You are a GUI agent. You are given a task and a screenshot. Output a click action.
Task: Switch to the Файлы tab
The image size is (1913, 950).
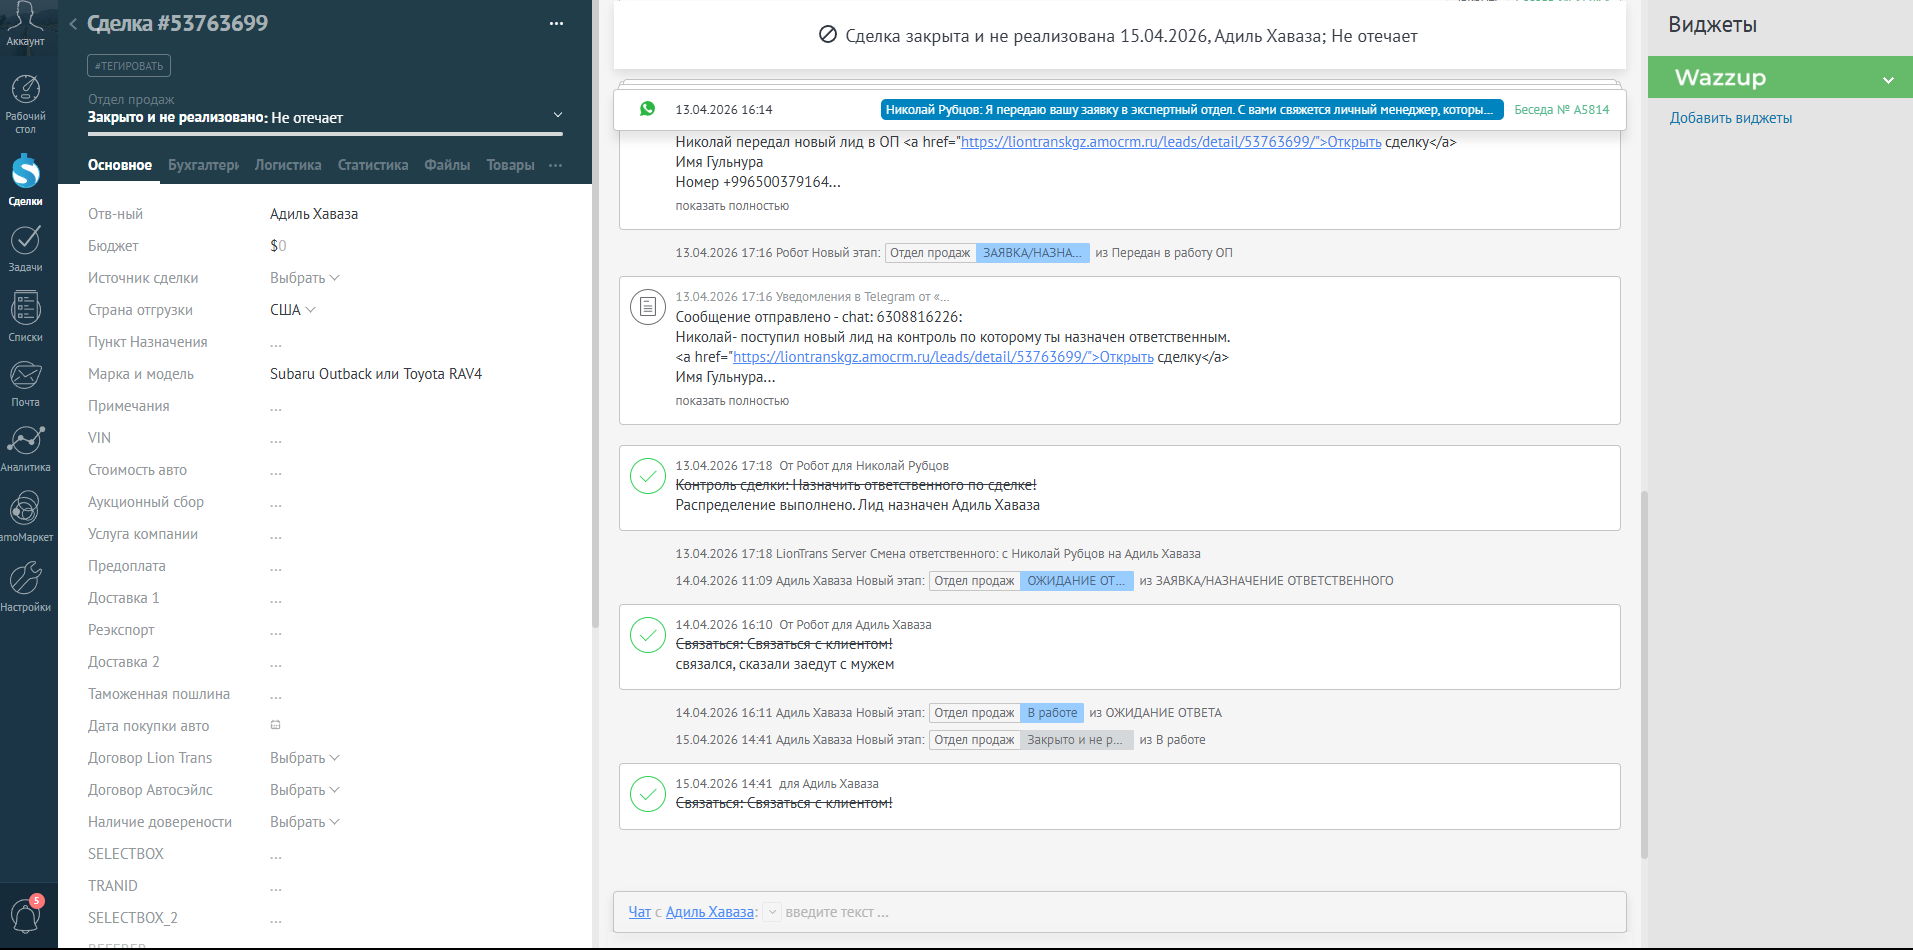tap(447, 165)
